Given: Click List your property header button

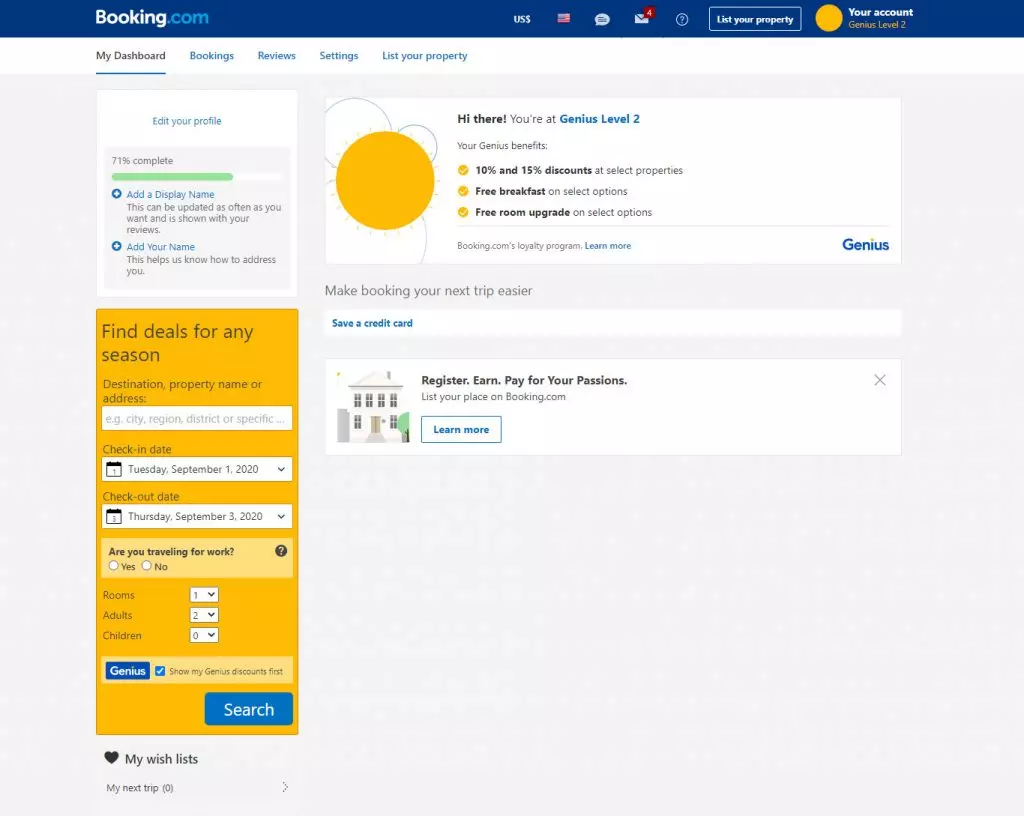Looking at the screenshot, I should tap(755, 19).
